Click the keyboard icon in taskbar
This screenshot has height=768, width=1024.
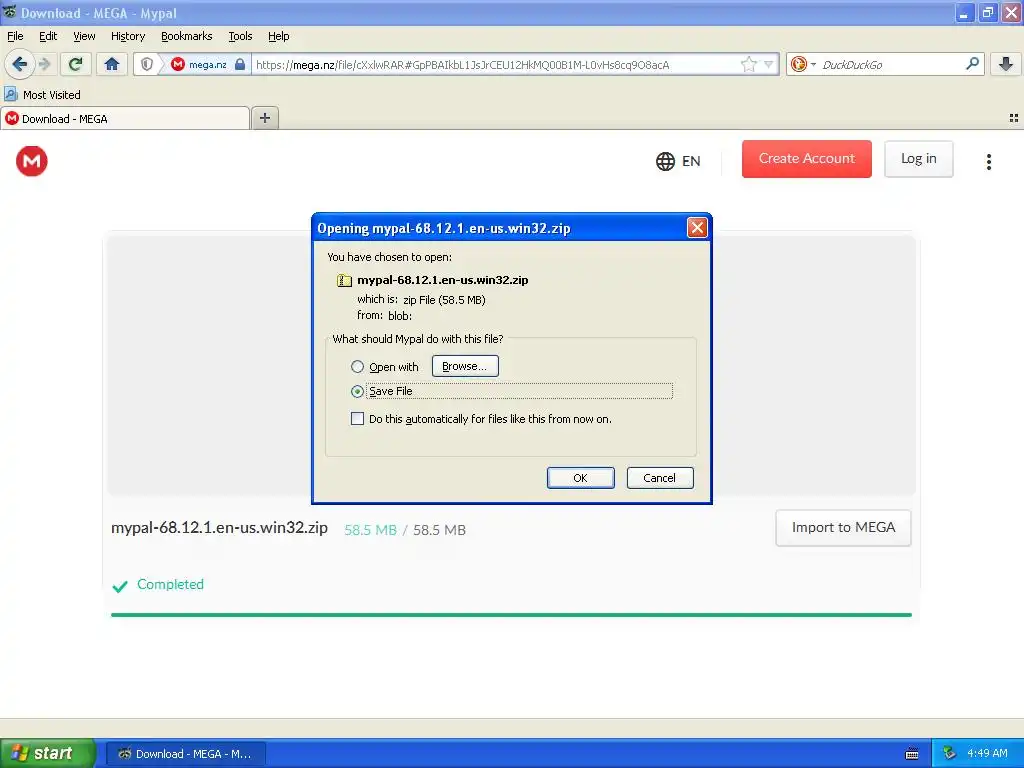point(912,754)
